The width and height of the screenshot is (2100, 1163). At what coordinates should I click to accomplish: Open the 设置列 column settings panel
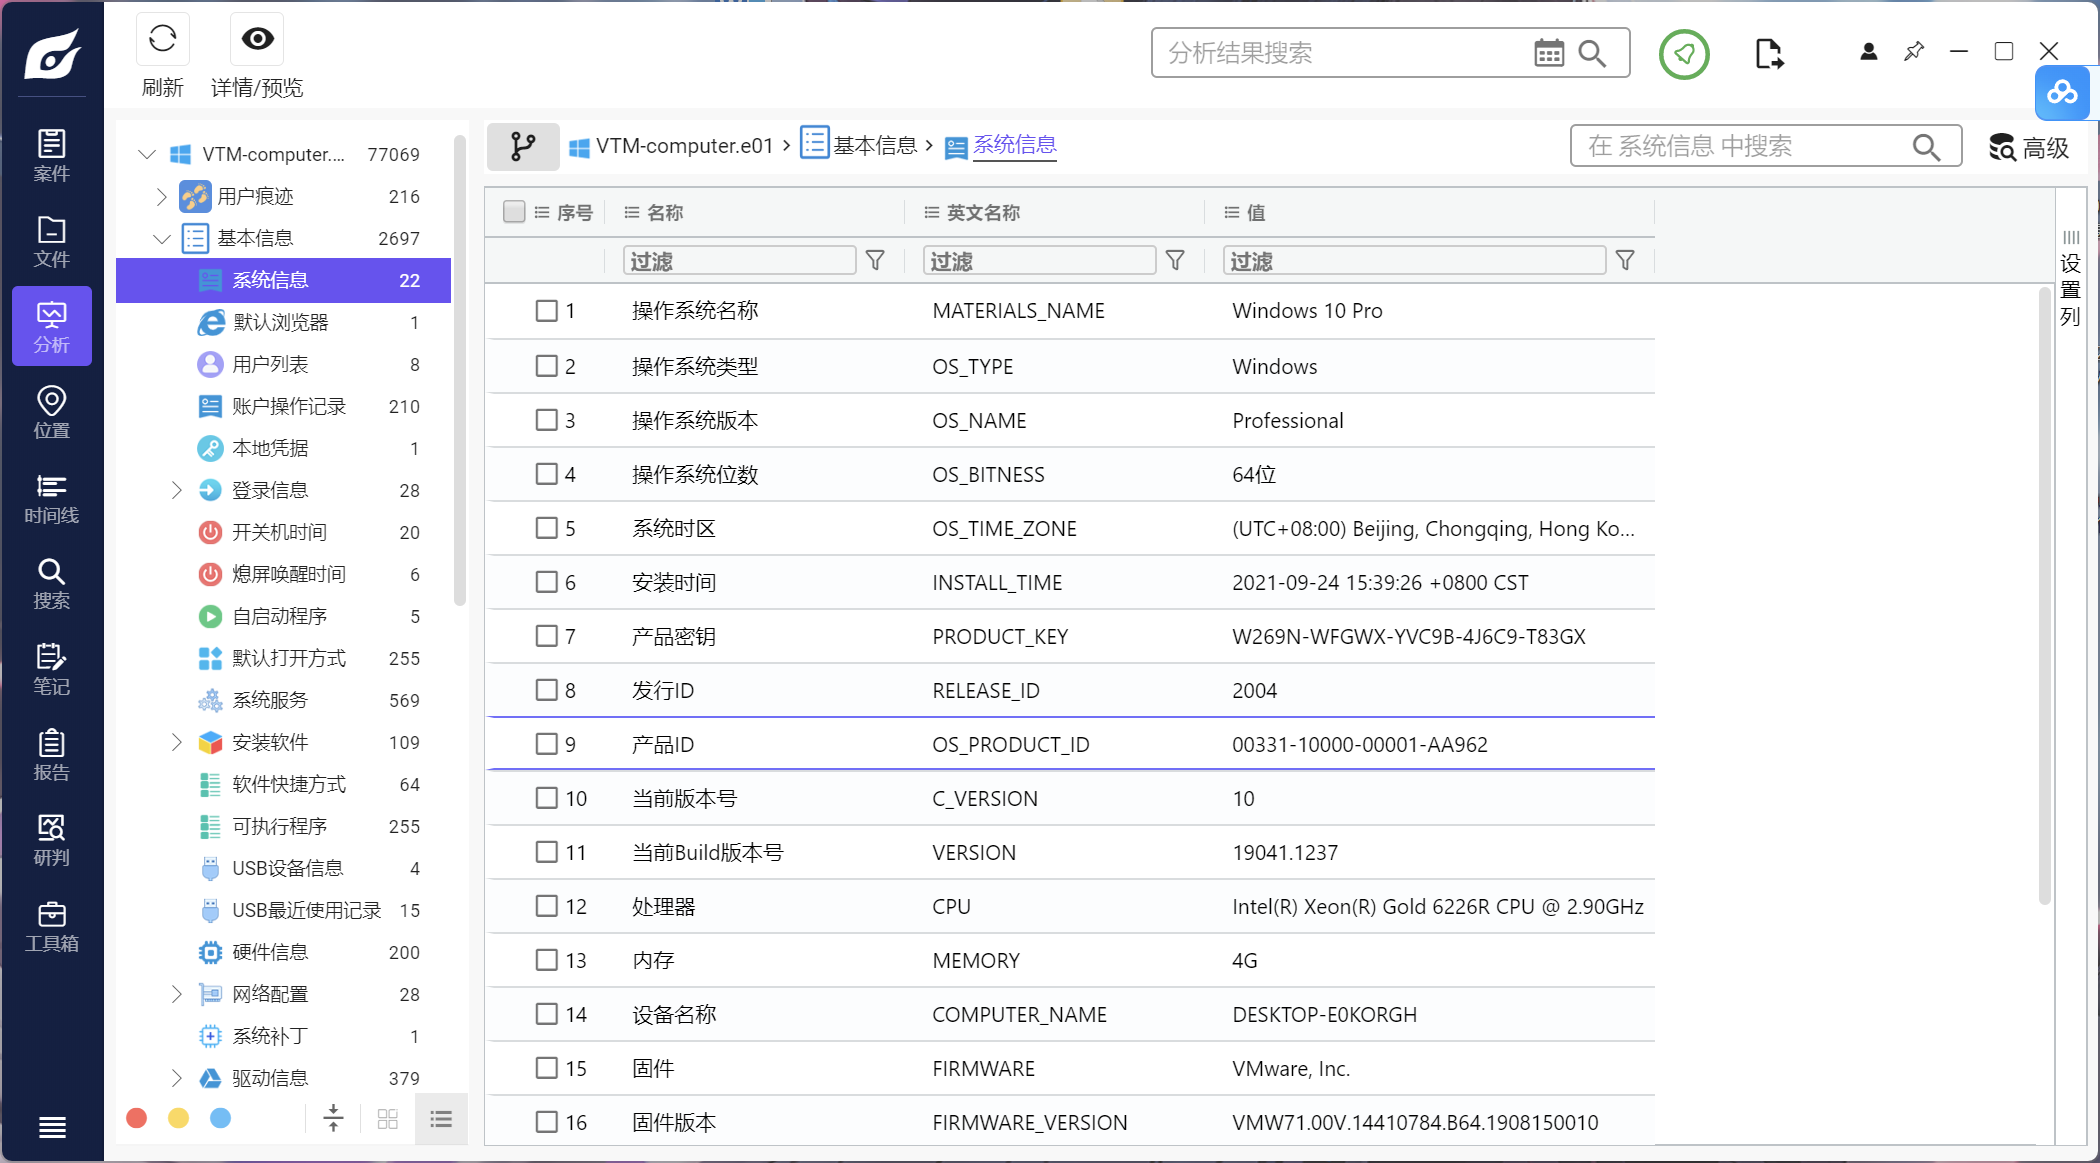2071,278
